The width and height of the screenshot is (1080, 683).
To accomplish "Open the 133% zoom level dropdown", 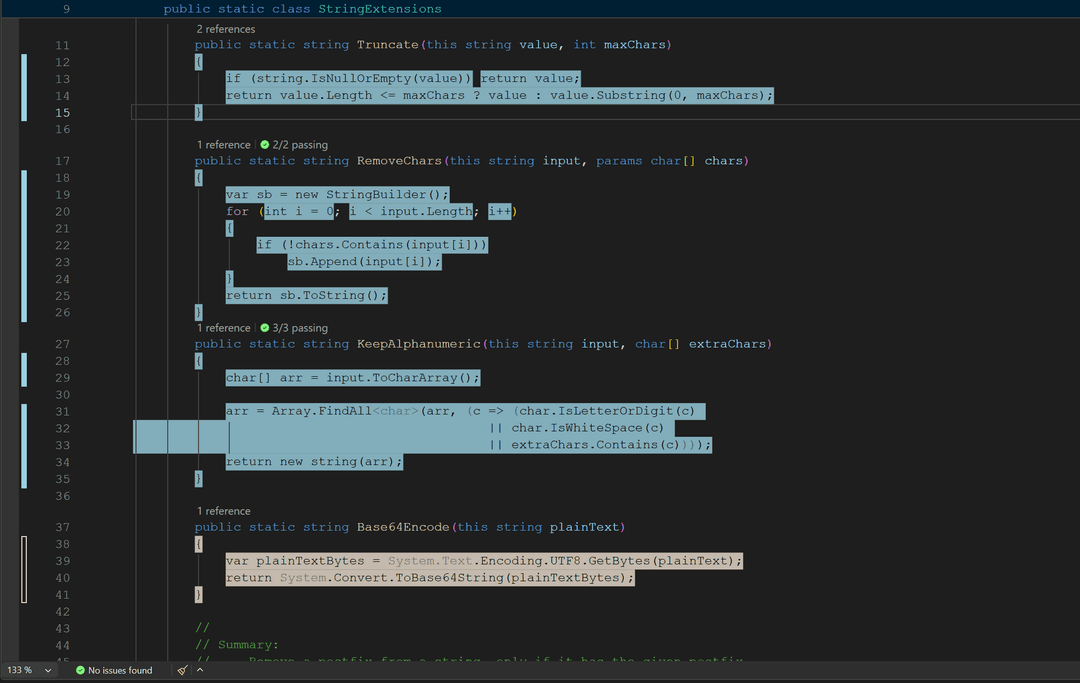I will pos(25,670).
